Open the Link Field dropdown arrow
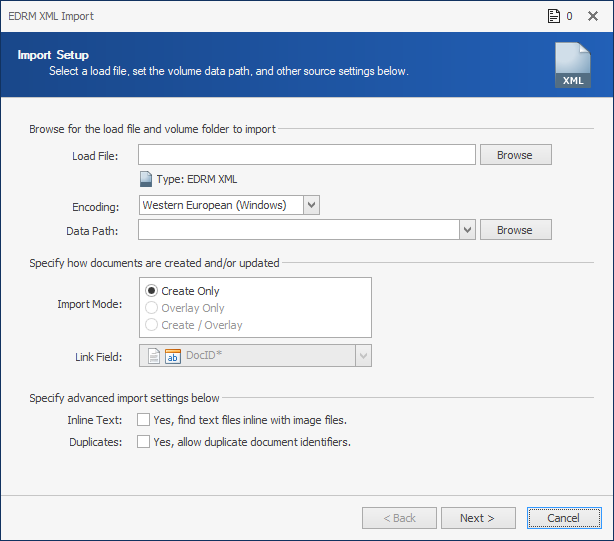Screen dimensions: 614x541 363,356
